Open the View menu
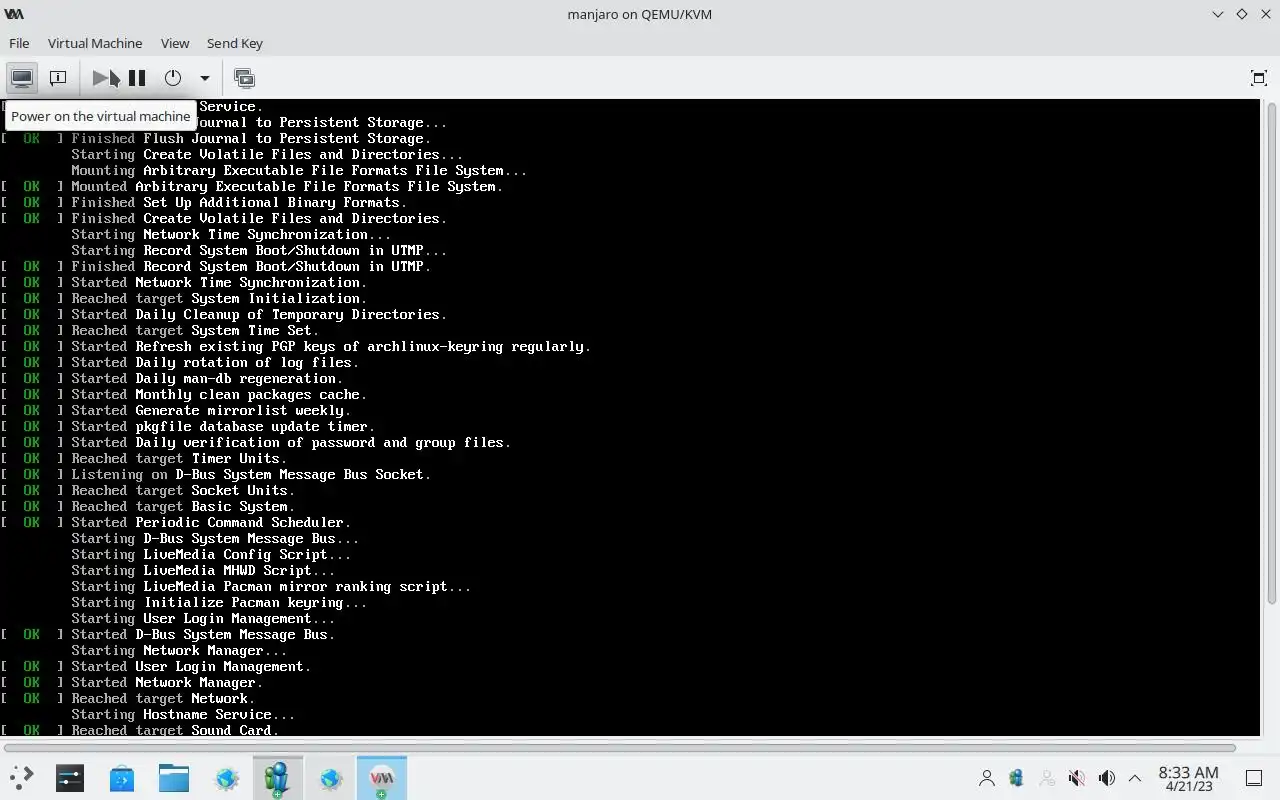This screenshot has width=1280, height=800. pos(175,43)
